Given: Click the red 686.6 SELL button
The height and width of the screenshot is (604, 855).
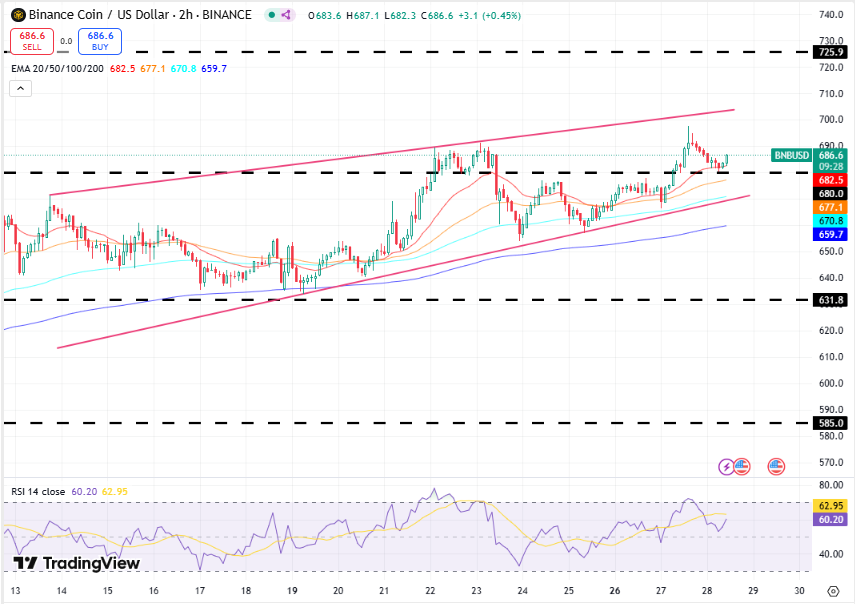Looking at the screenshot, I should click(32, 41).
